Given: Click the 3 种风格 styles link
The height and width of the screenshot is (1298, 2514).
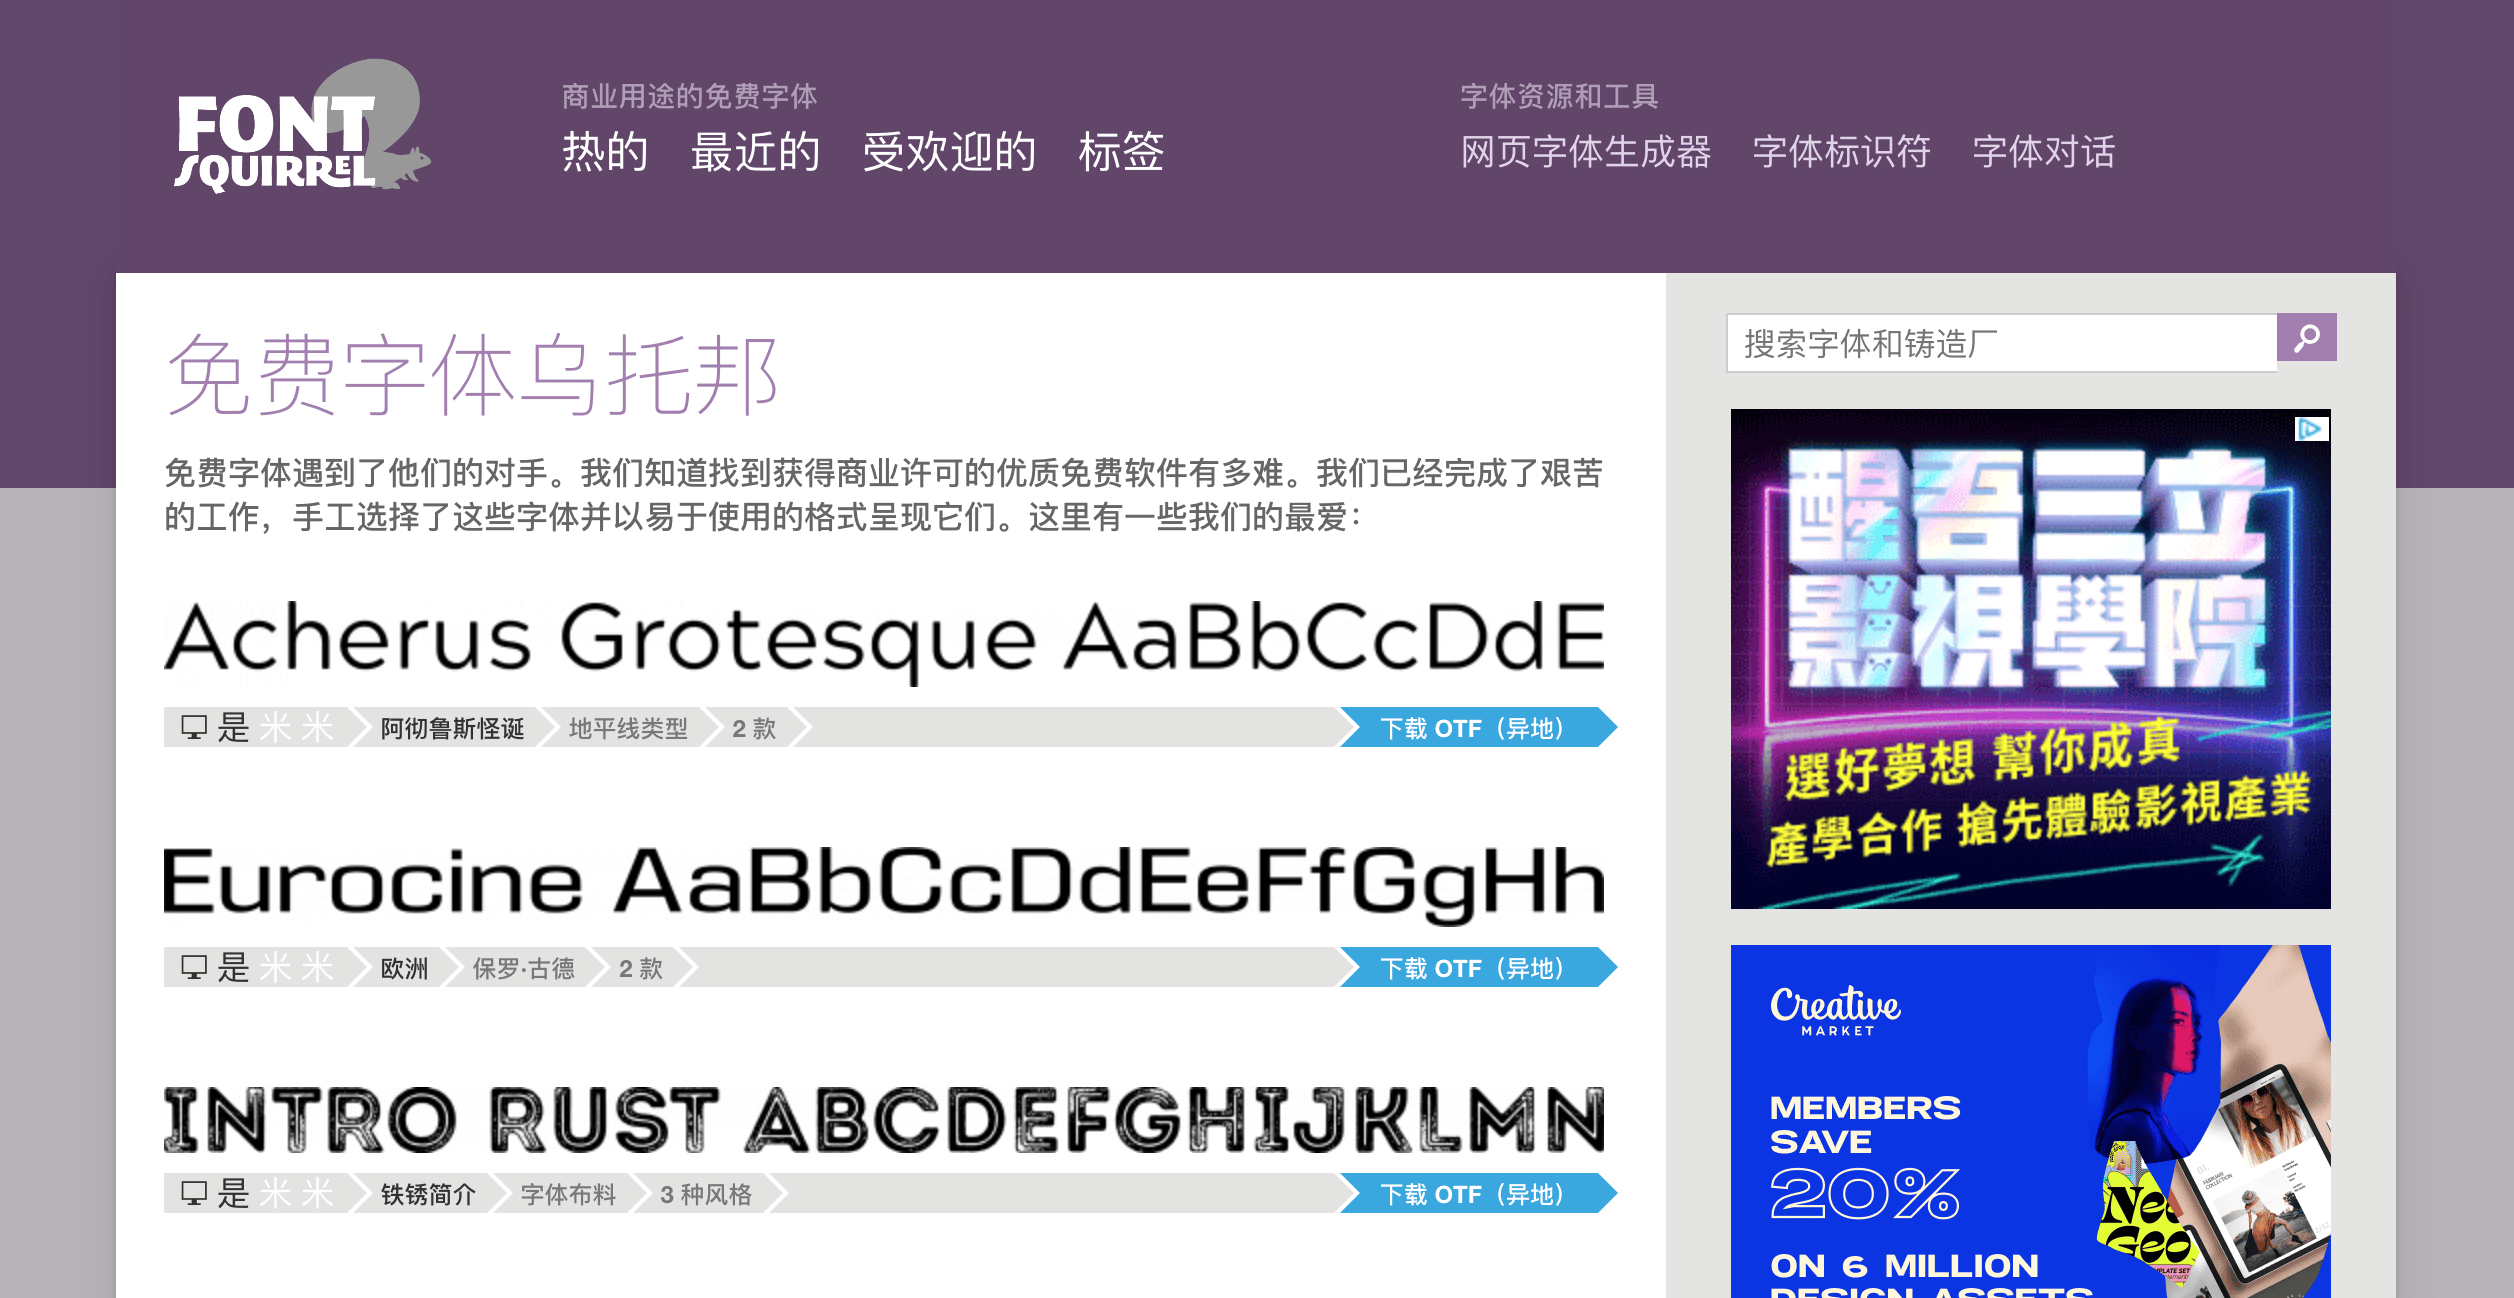Looking at the screenshot, I should pyautogui.click(x=706, y=1194).
